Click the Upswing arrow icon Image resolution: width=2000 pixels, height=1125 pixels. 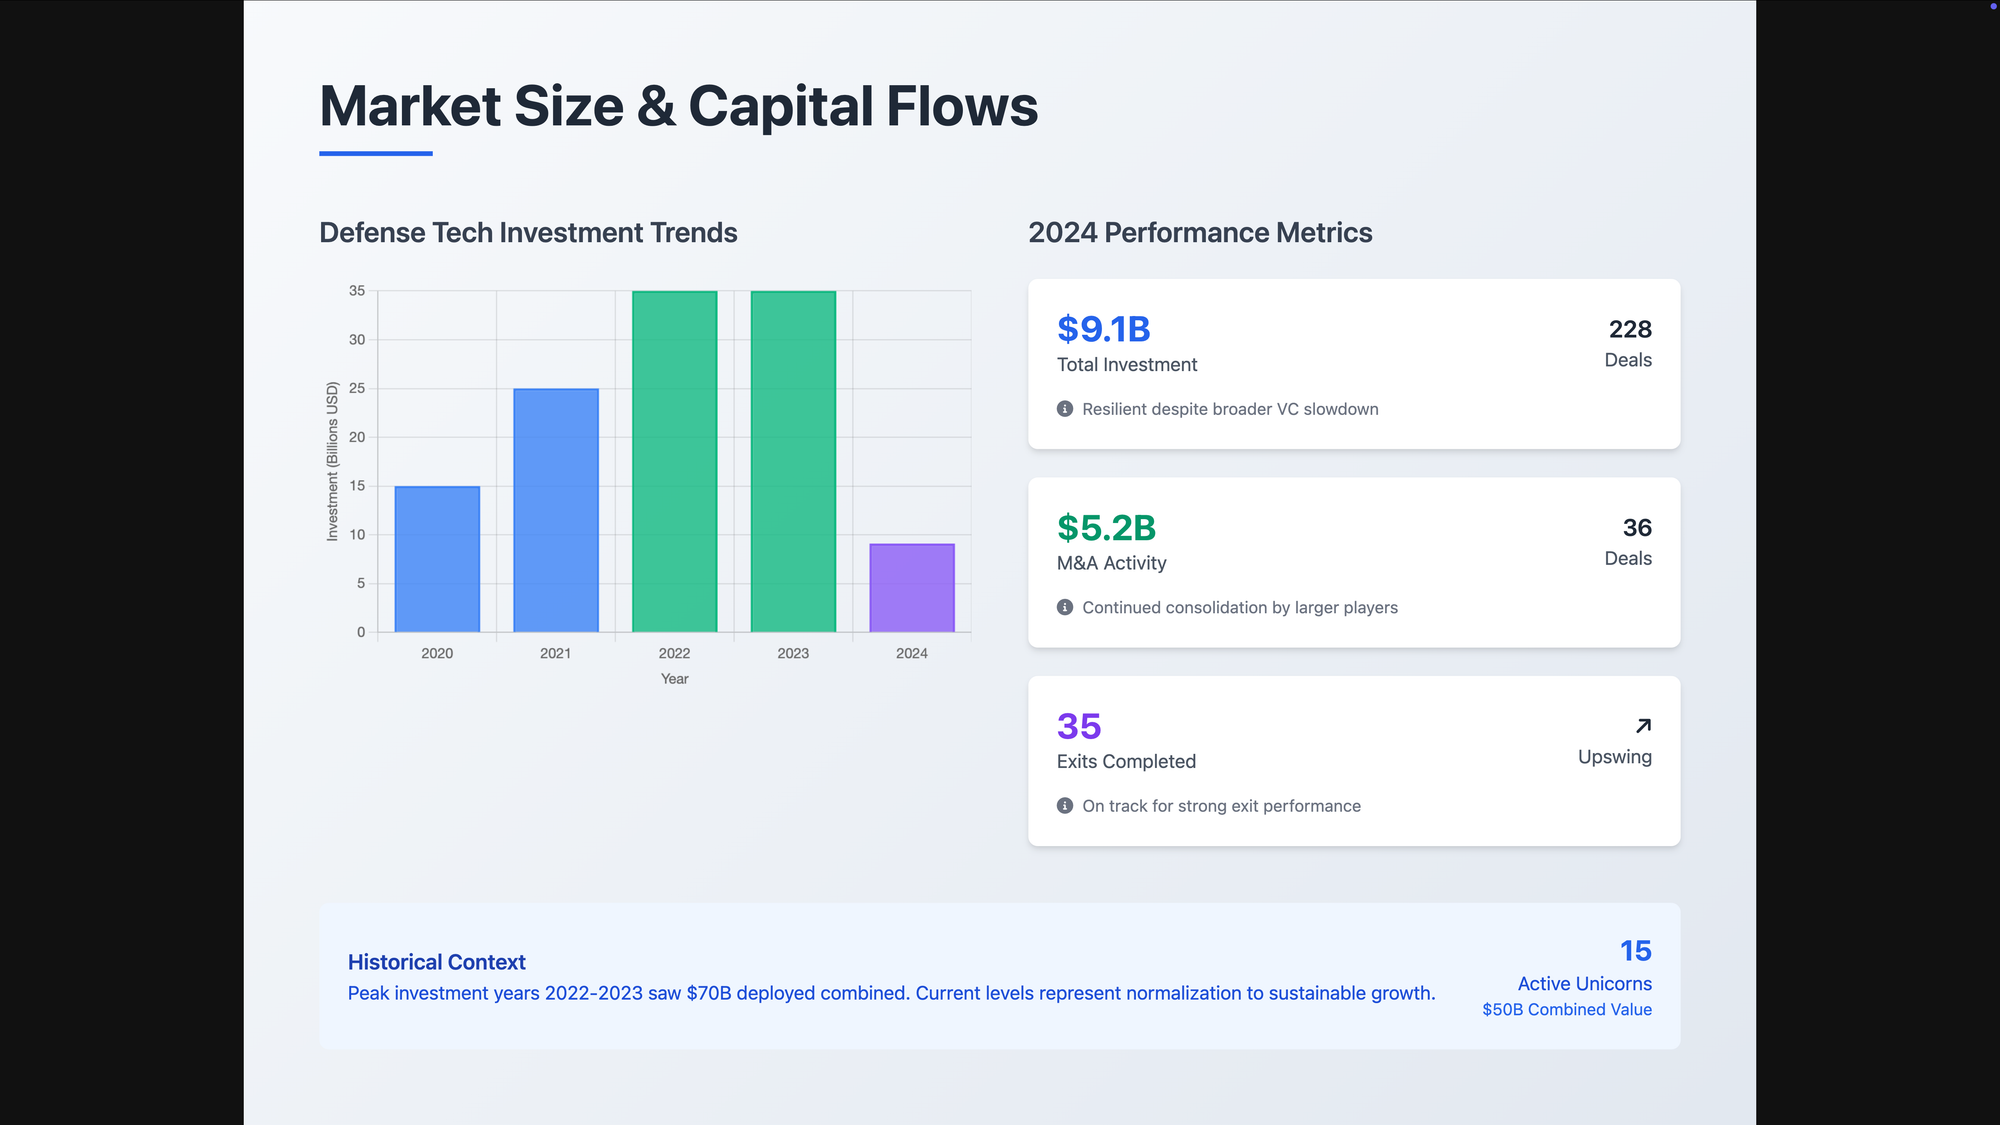1643,726
